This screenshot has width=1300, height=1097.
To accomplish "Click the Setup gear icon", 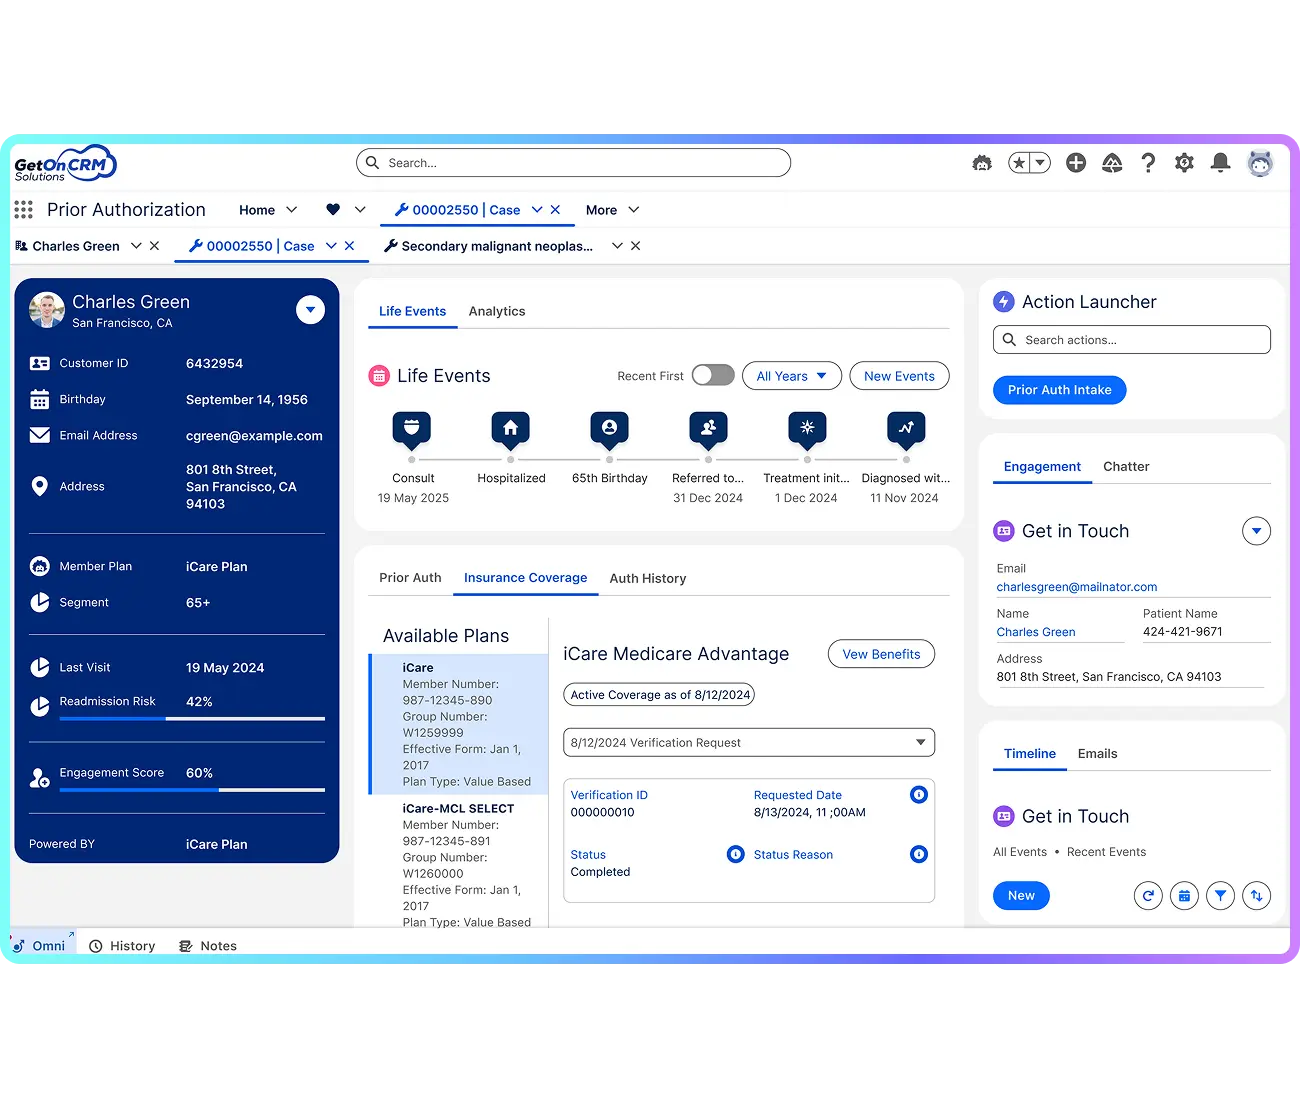I will [1184, 162].
